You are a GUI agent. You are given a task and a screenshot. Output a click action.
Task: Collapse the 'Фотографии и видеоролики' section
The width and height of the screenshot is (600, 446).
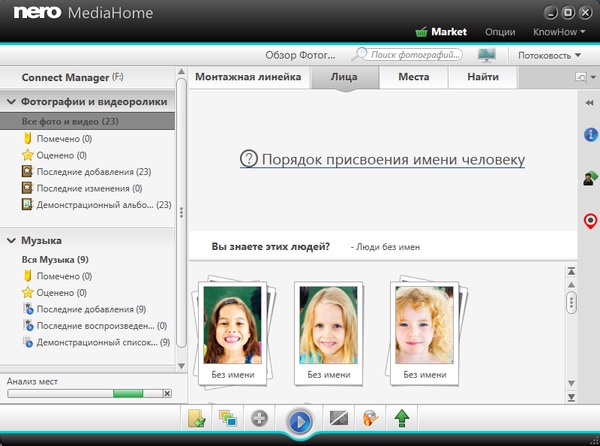[11, 101]
